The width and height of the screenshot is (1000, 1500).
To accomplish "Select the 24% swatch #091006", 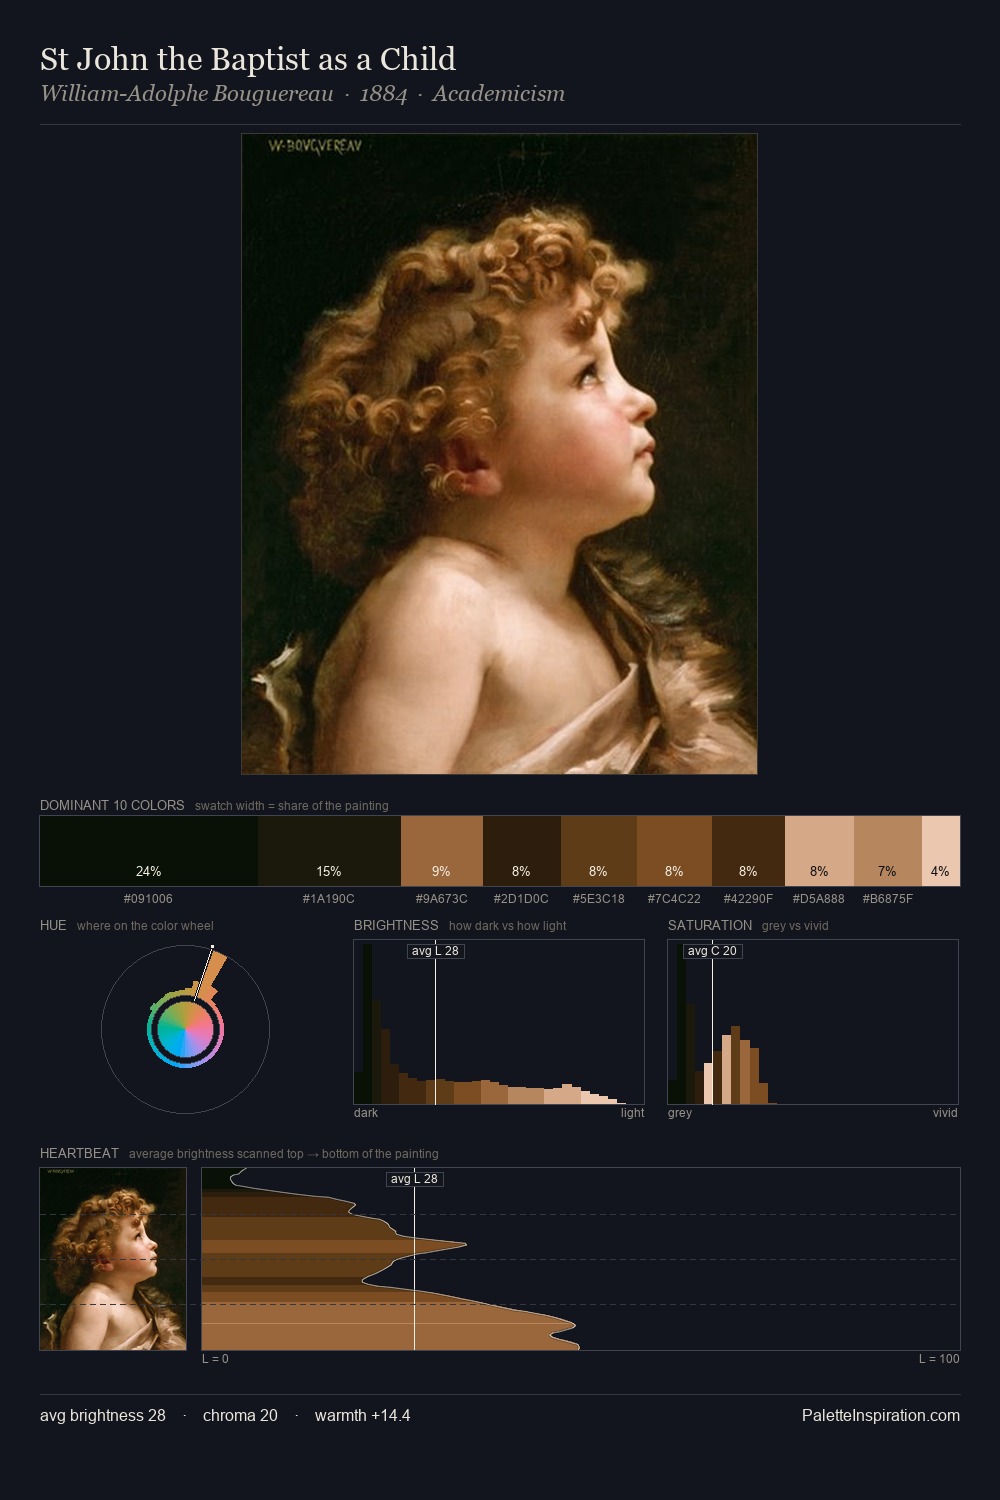I will click(x=149, y=851).
